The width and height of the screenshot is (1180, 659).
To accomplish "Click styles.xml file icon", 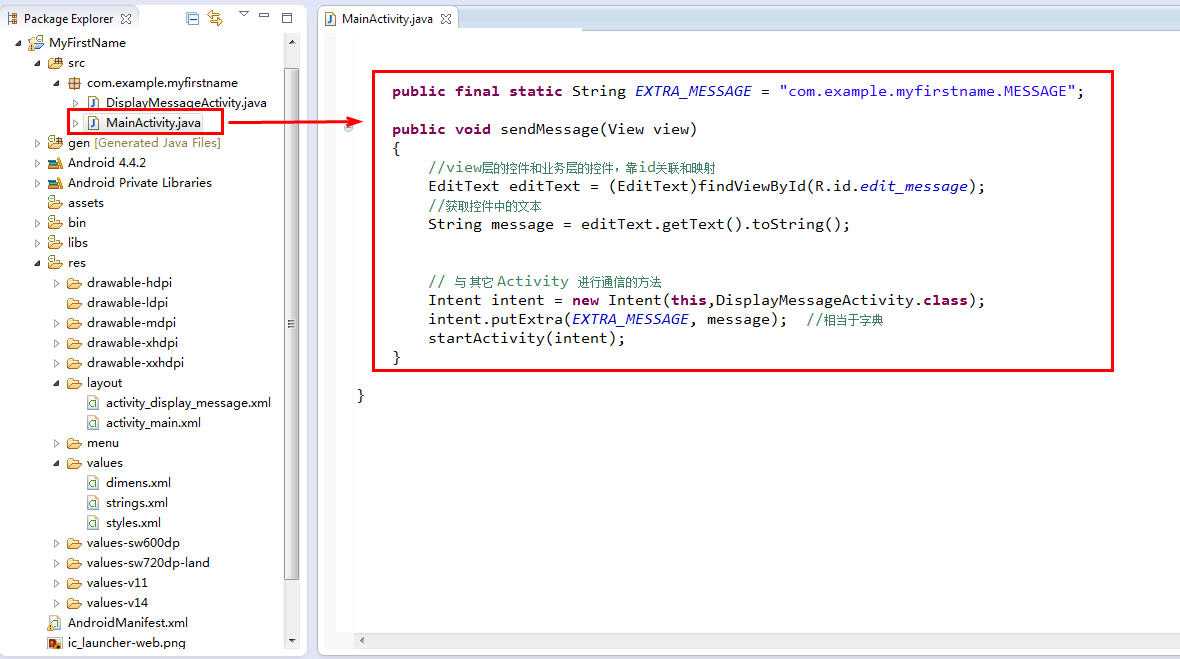I will click(x=93, y=523).
